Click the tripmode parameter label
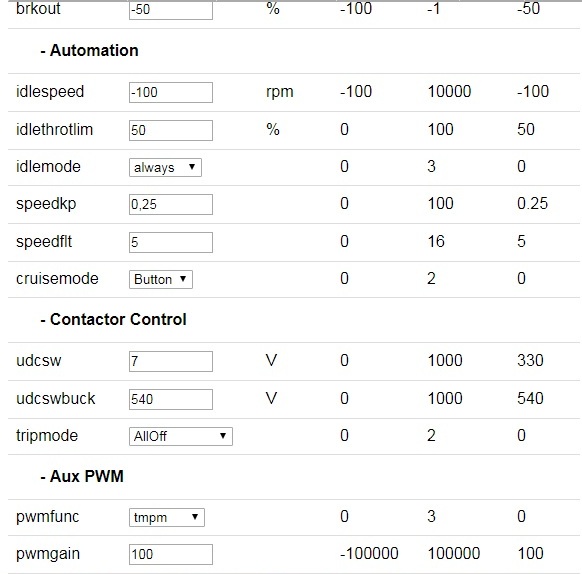Screen dimensions: 582x574 [x=47, y=436]
